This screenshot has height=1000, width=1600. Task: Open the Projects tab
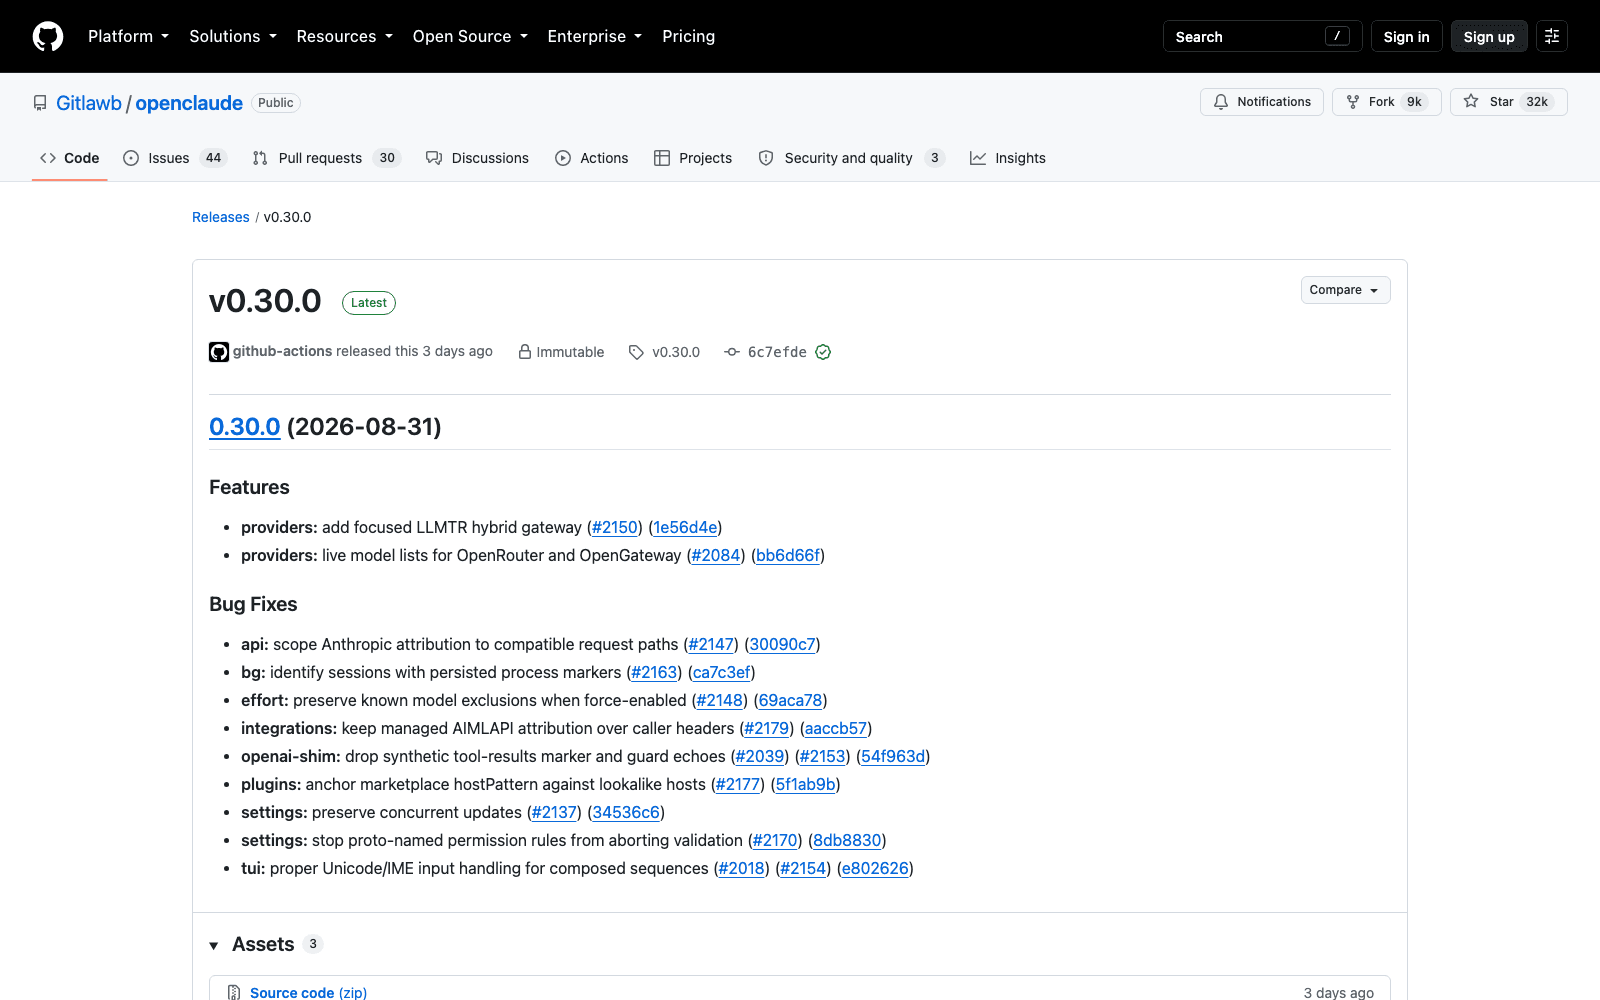(693, 158)
